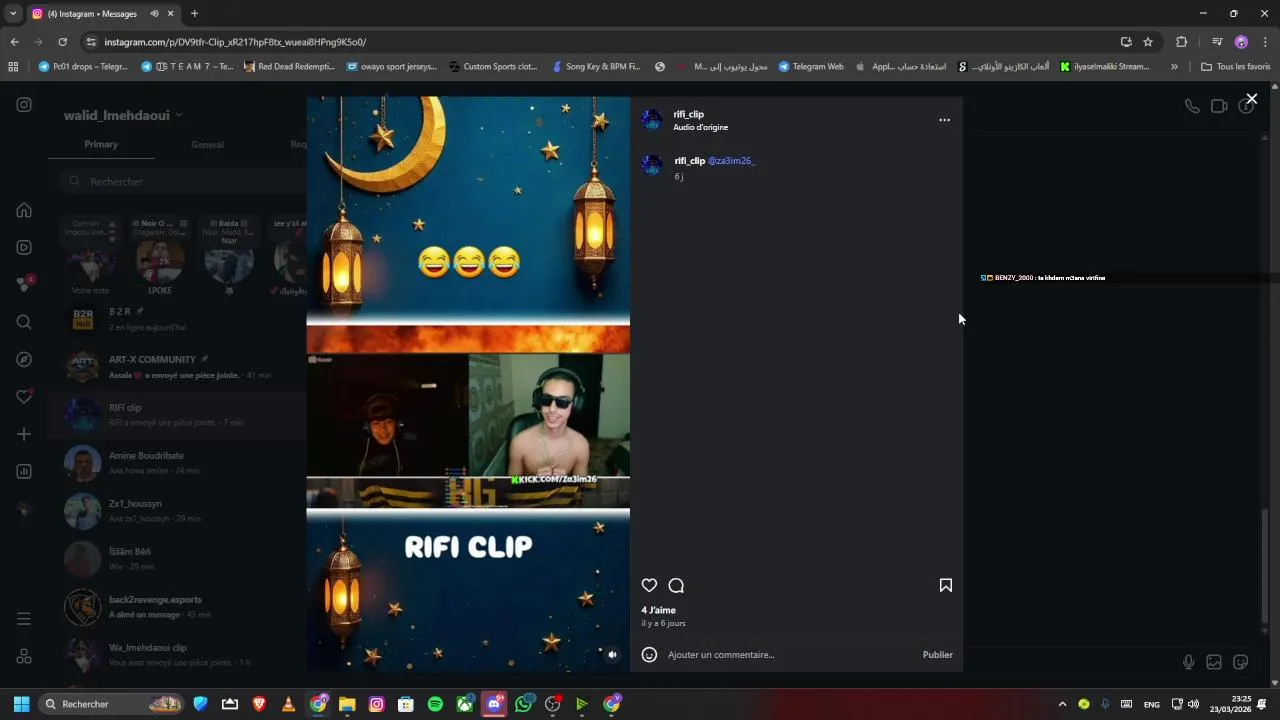Open the dashboard chart icon in the sidebar

(24, 471)
